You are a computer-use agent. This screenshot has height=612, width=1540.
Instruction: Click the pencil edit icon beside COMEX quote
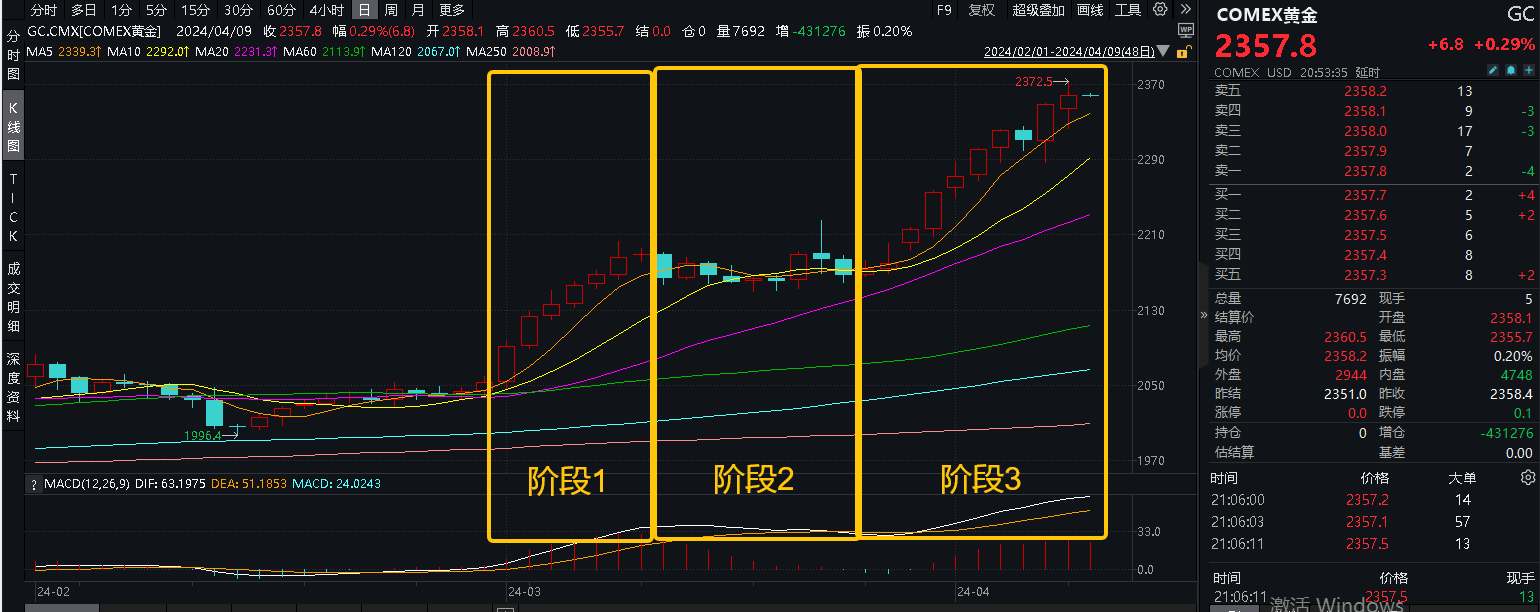pos(1494,70)
